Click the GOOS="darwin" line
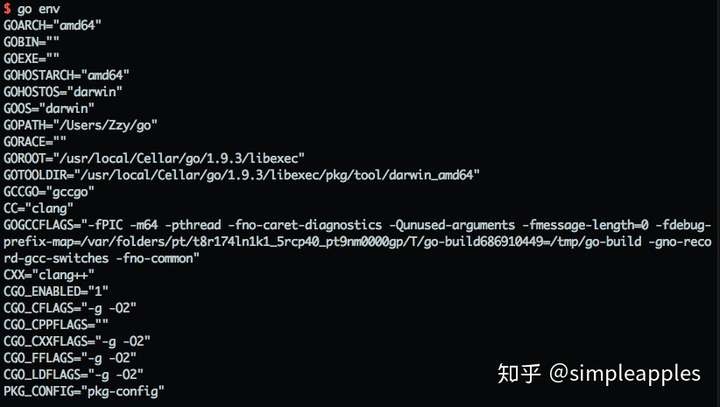The width and height of the screenshot is (720, 407). 49,108
